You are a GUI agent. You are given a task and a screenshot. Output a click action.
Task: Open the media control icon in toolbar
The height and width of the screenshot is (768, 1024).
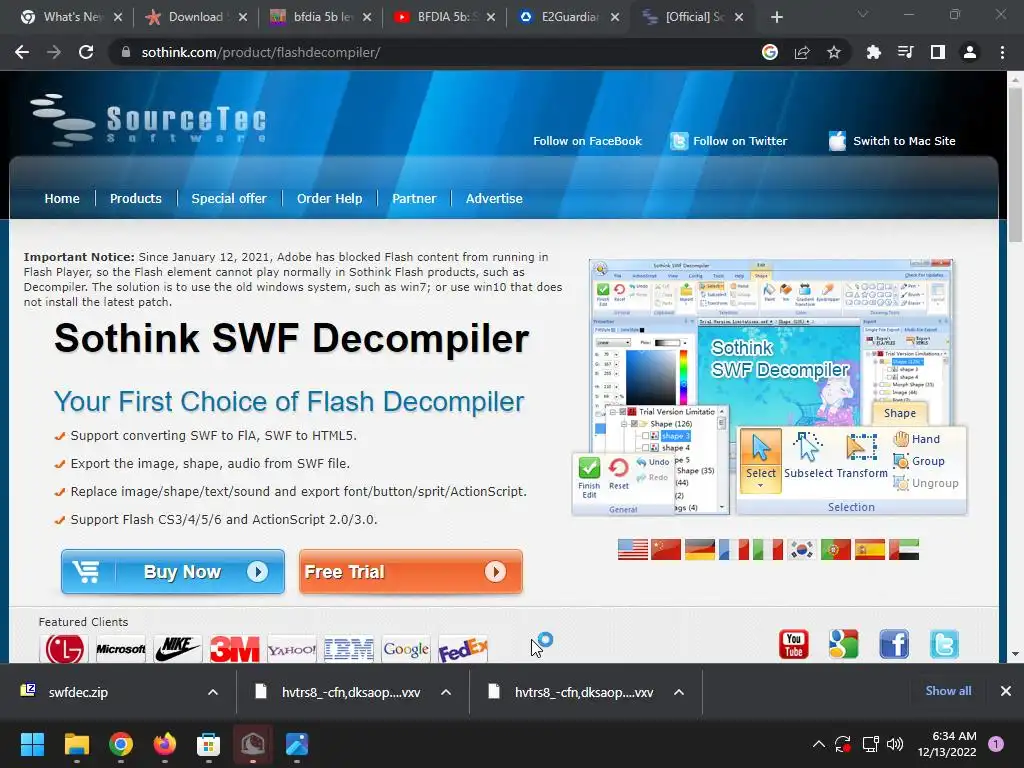905,52
